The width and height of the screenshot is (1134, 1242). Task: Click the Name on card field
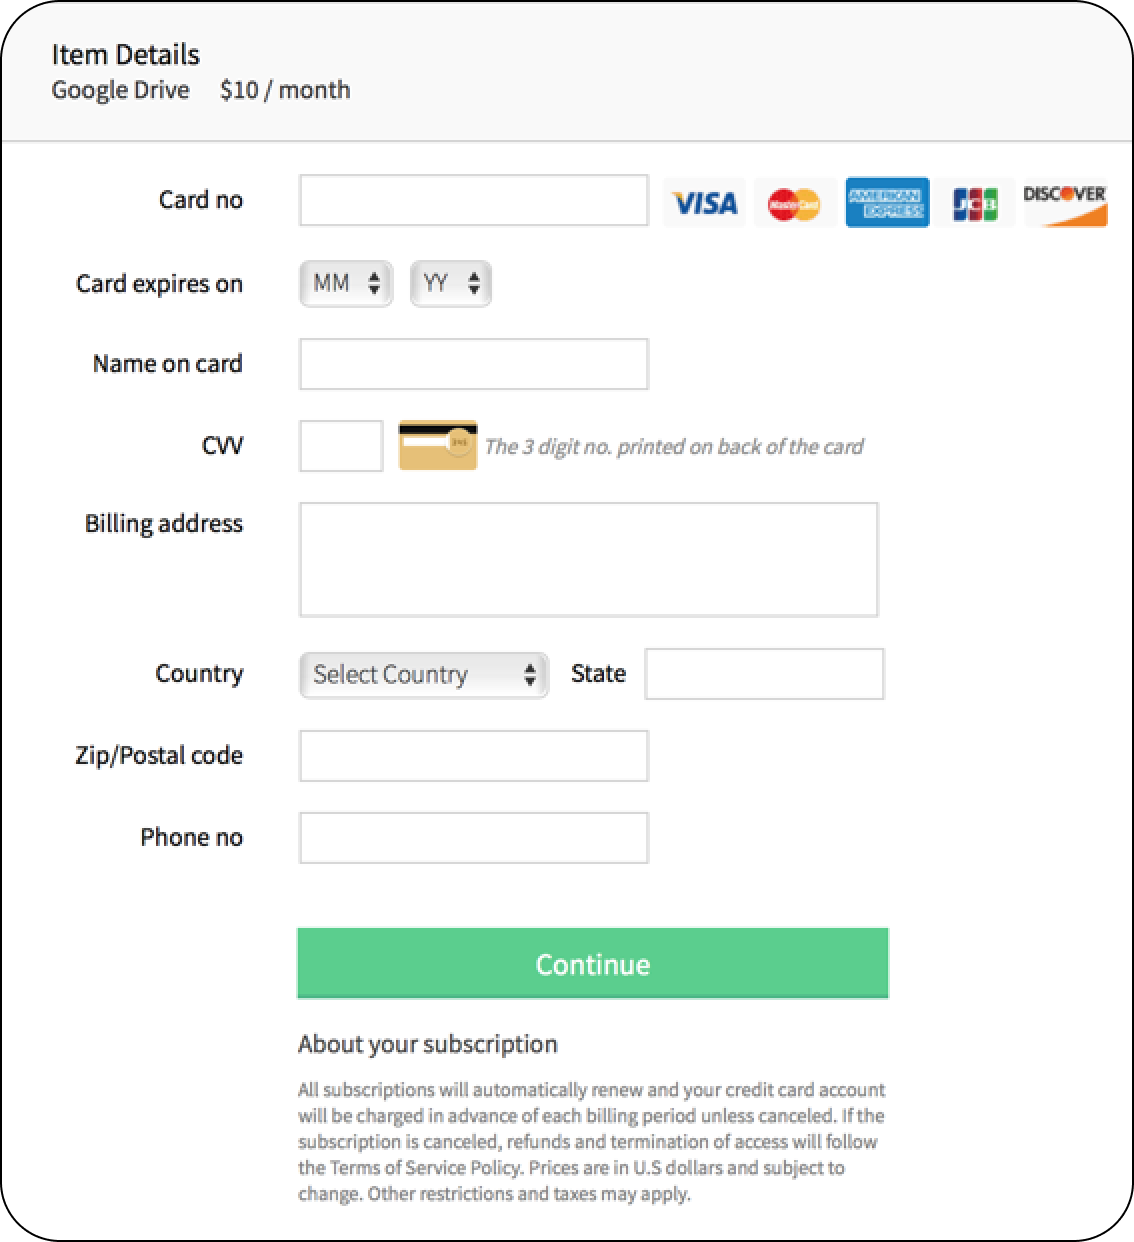[x=474, y=364]
